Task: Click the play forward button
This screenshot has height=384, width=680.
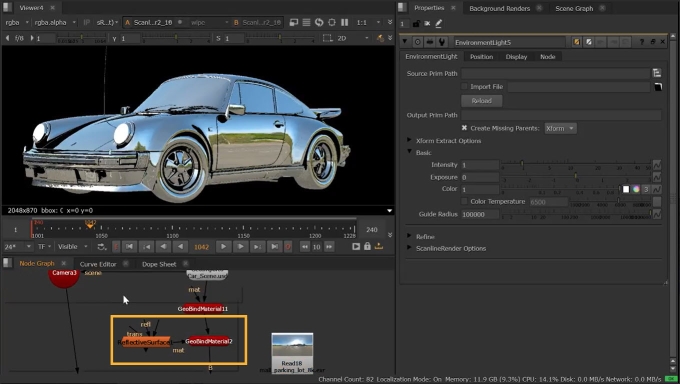Action: pos(223,246)
